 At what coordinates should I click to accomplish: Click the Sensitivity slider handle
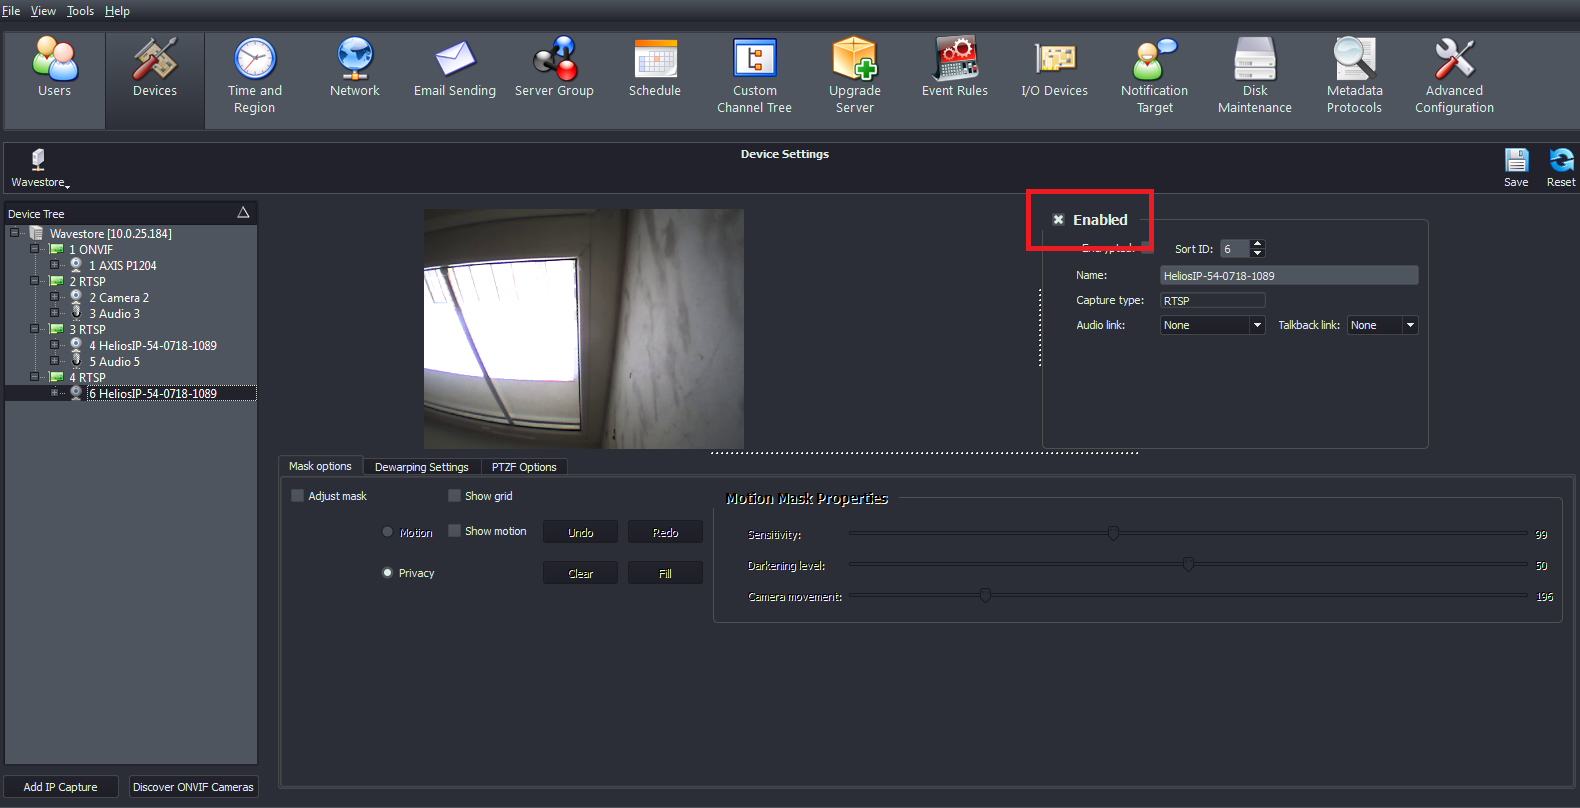point(1113,534)
